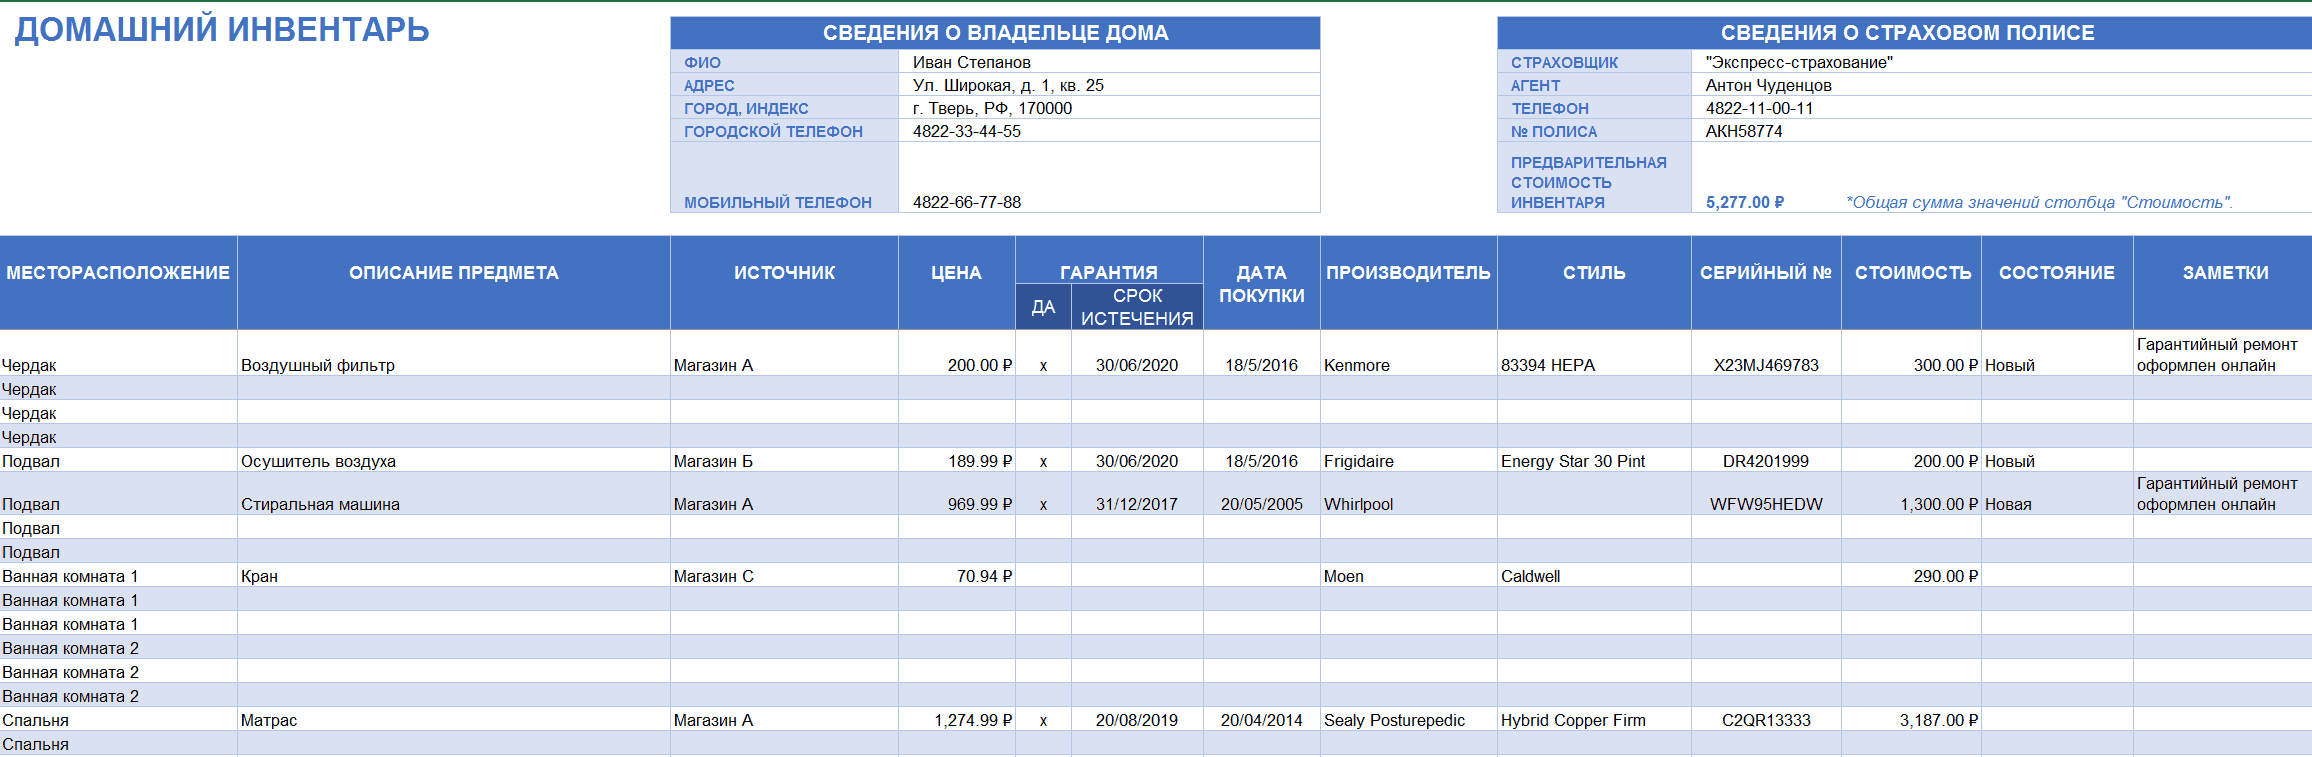Click the "СТИЛЬ" column header

(x=1594, y=283)
